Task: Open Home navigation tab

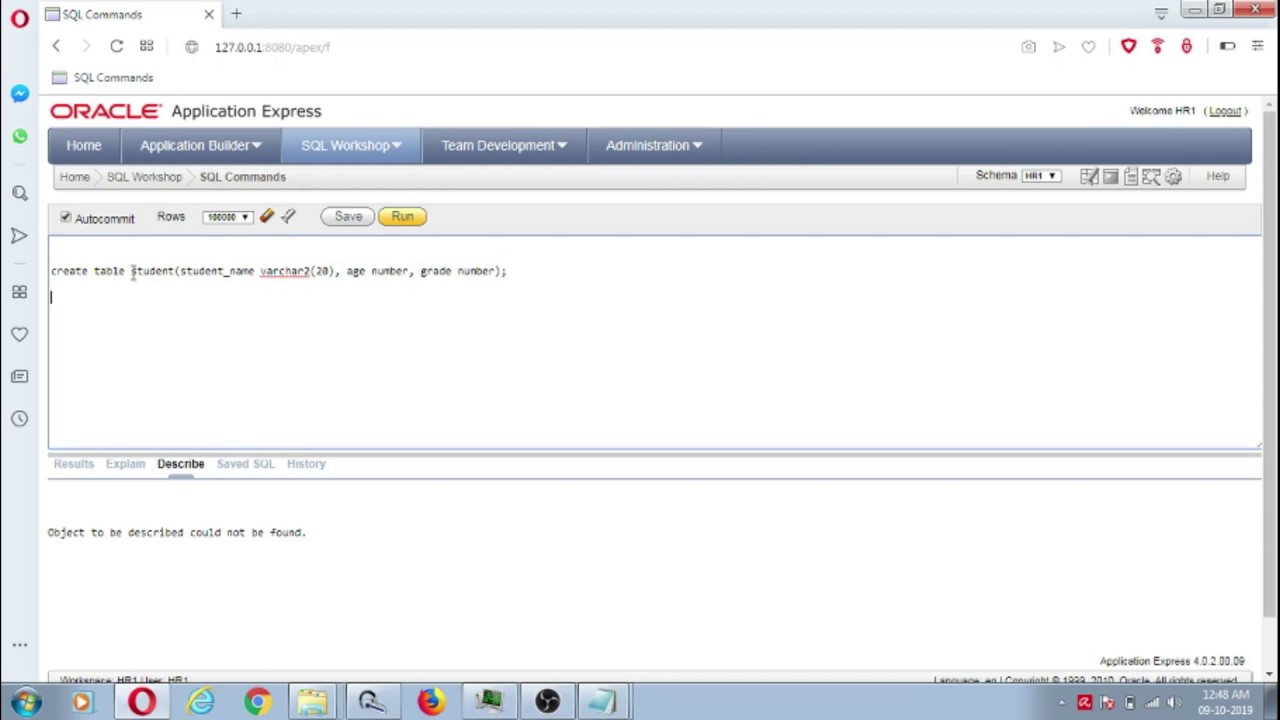Action: point(84,145)
